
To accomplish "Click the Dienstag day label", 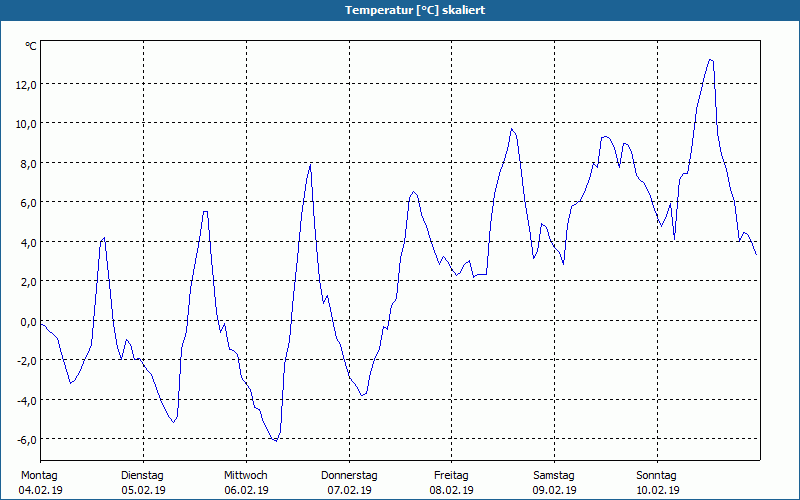I will 142,476.
